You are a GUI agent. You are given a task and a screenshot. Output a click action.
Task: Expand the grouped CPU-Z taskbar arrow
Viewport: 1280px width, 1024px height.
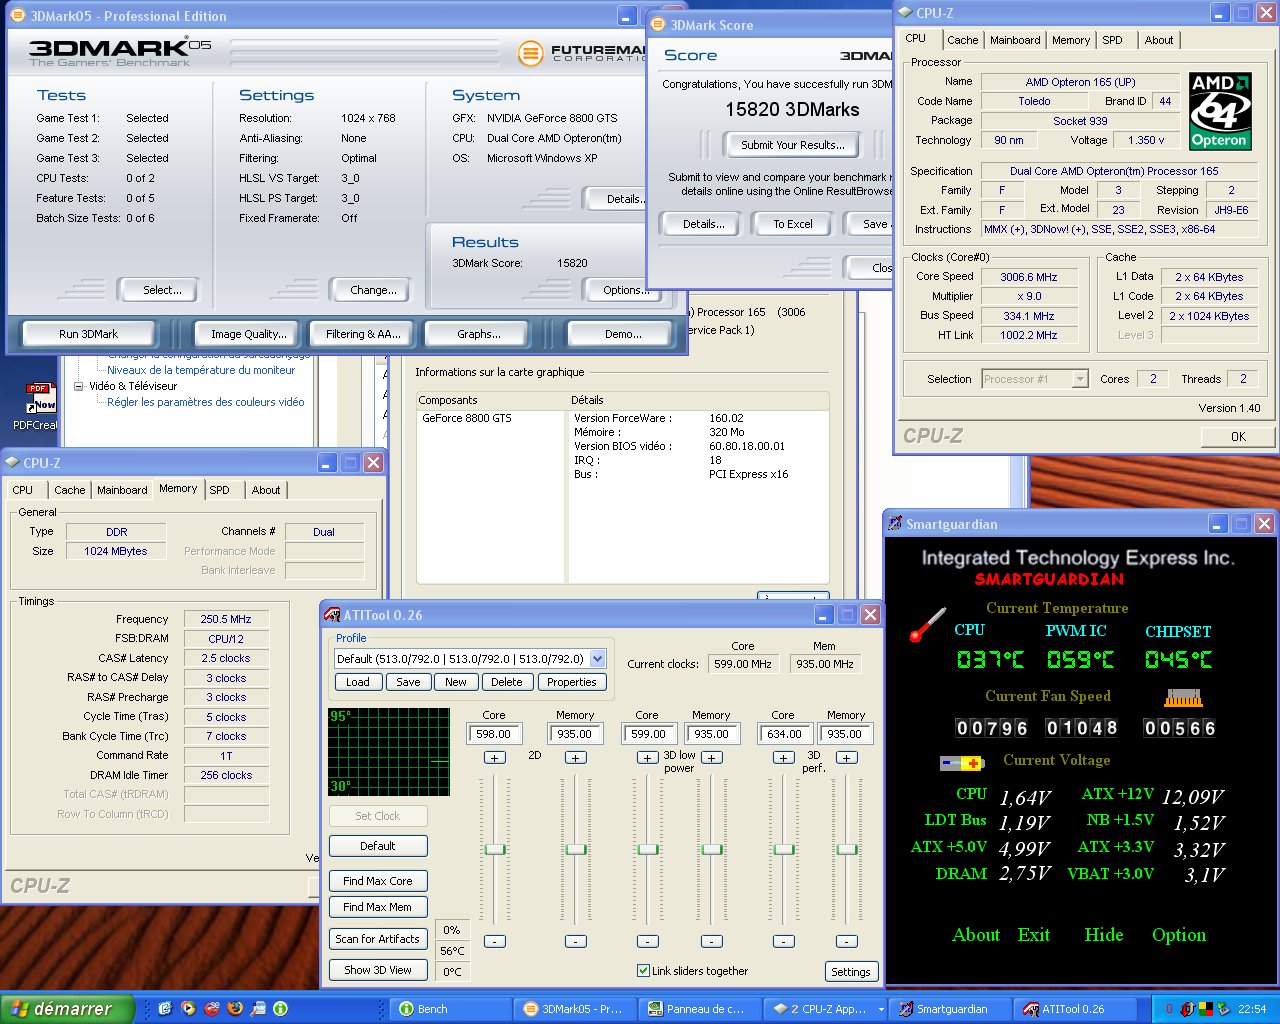click(x=881, y=1010)
